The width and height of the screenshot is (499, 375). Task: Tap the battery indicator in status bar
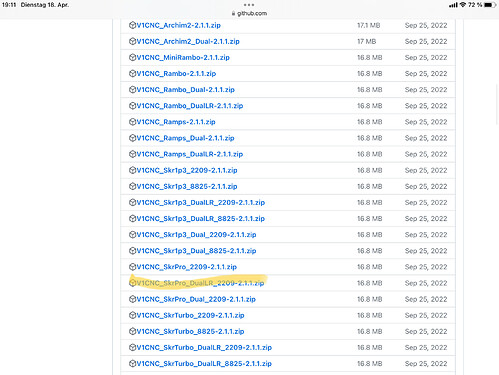tap(490, 5)
